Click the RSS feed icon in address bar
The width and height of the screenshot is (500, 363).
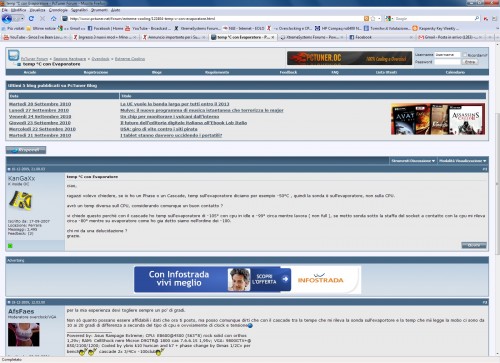pyautogui.click(x=366, y=19)
